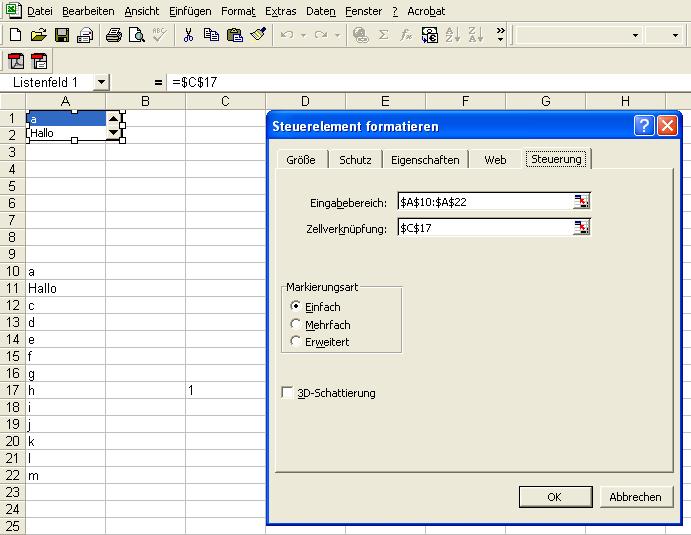
Task: Open a file with the folder icon
Action: tap(39, 34)
